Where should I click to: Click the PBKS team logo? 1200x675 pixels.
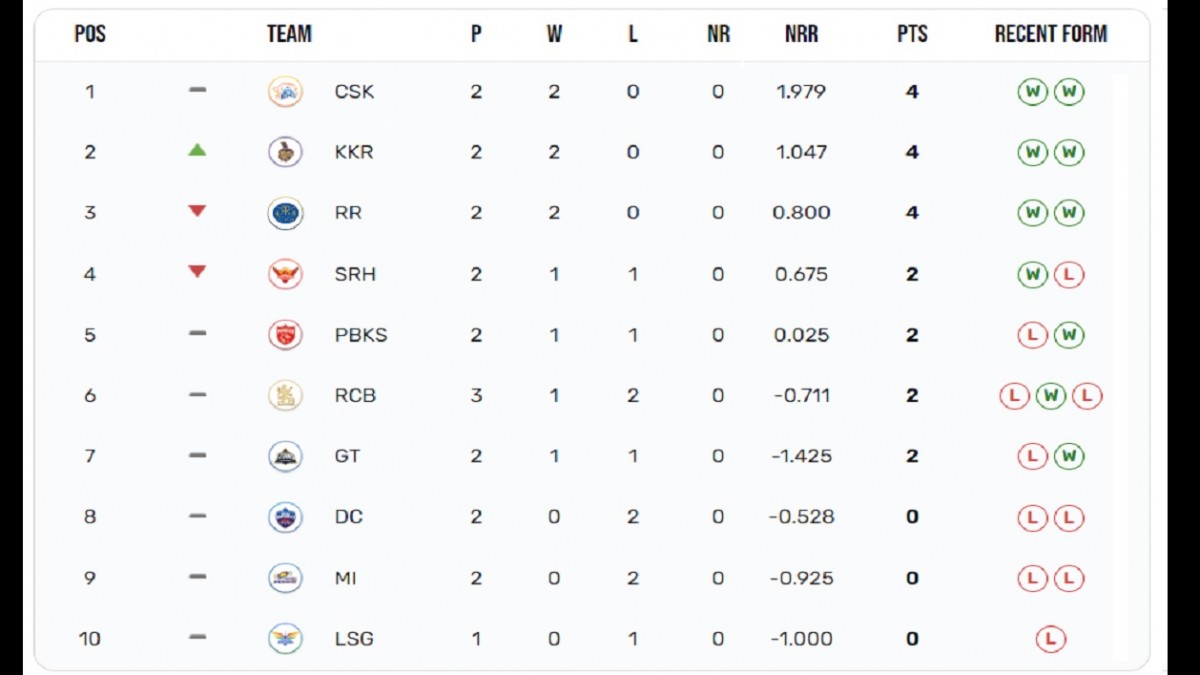(x=285, y=335)
